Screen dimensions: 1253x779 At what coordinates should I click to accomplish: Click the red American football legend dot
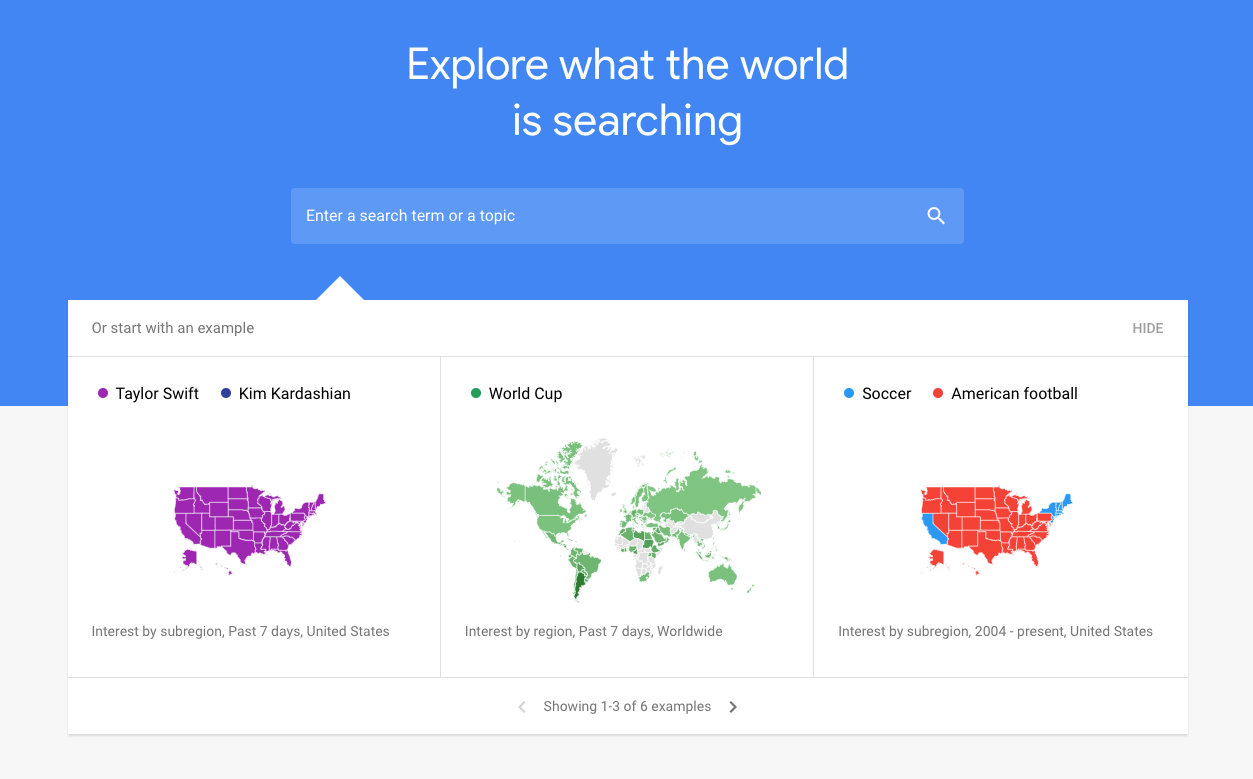pos(936,393)
